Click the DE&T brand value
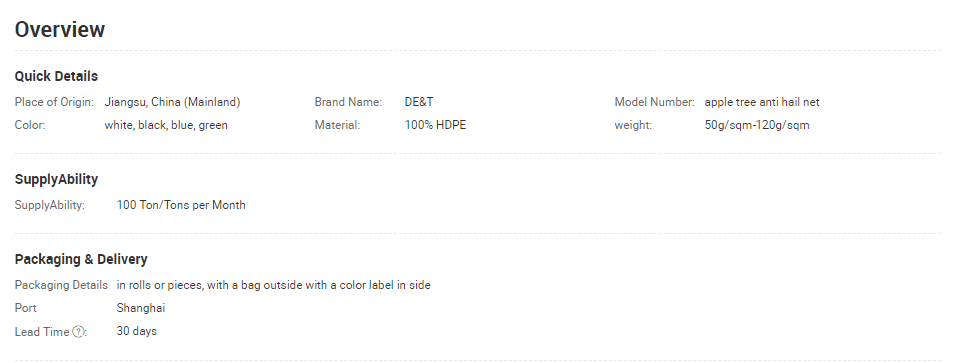Viewport: 956px width, 363px height. pos(419,102)
